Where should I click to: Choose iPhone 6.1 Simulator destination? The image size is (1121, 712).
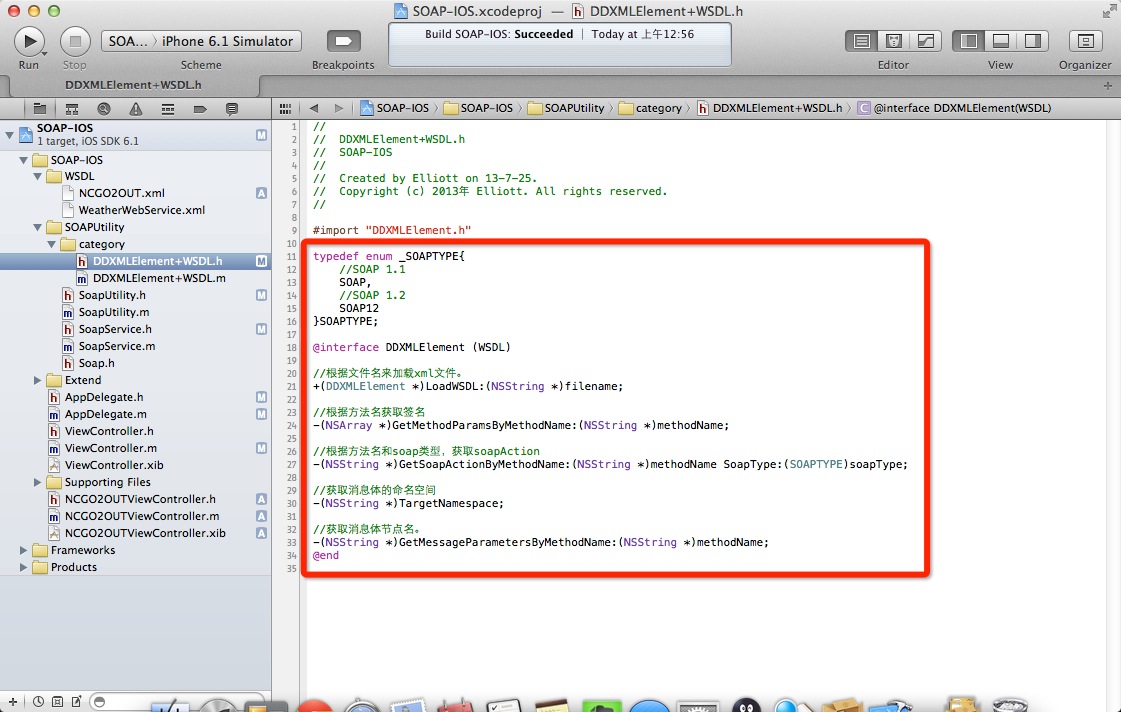pos(227,41)
